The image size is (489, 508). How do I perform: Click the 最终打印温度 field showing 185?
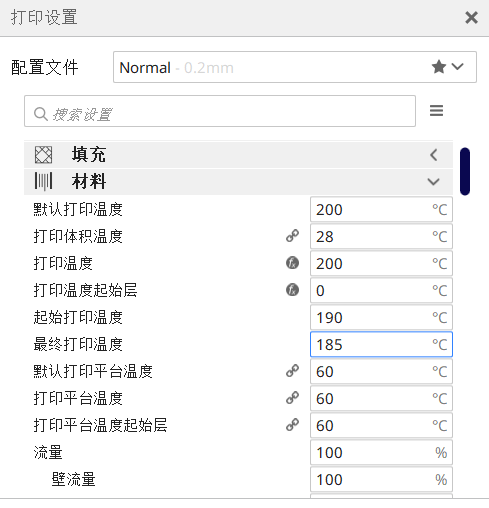(381, 344)
